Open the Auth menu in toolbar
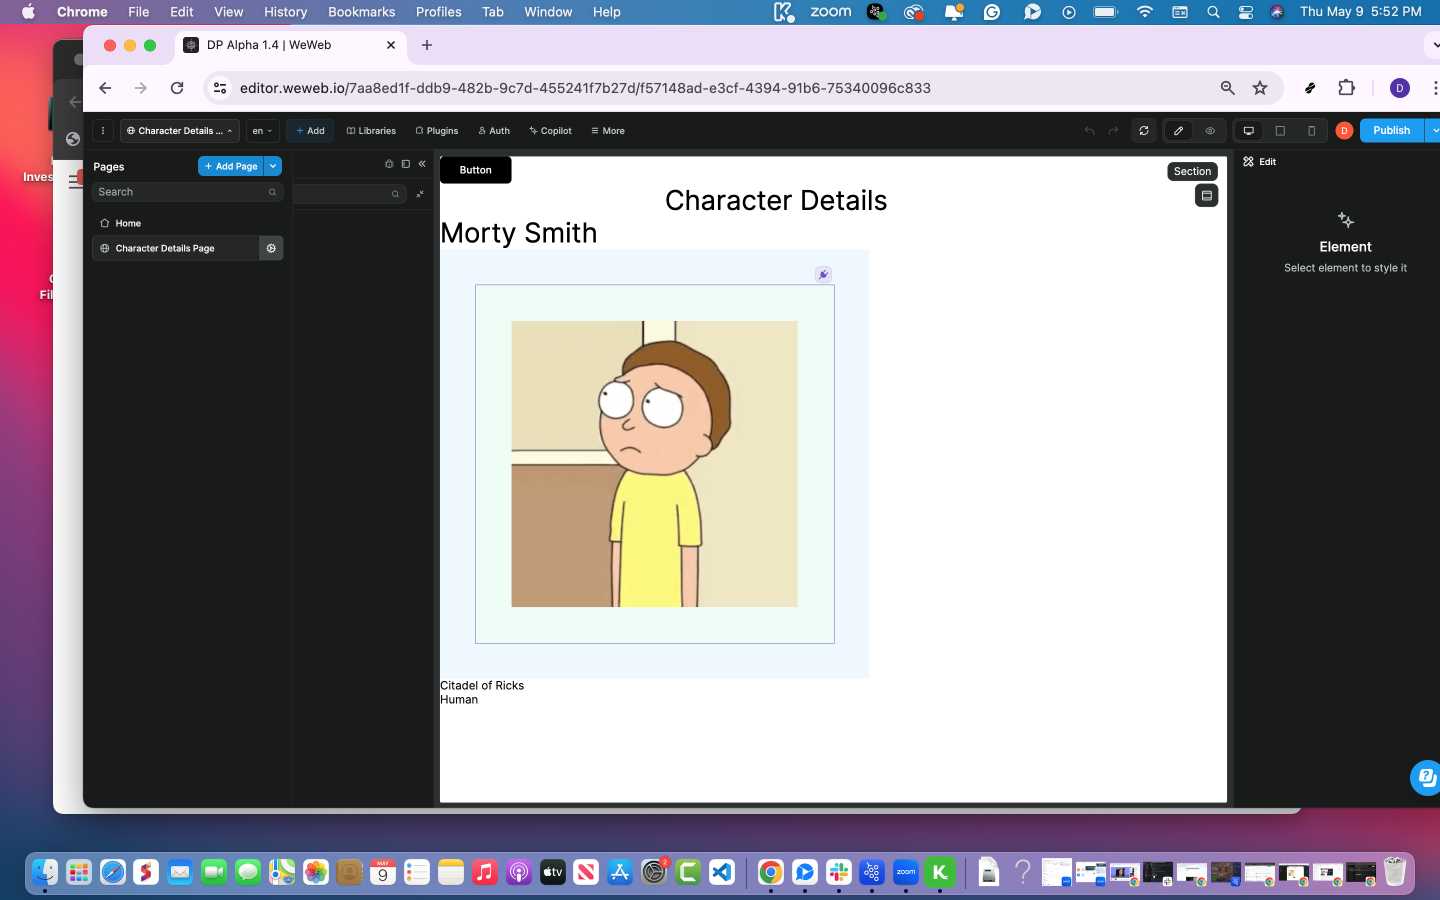The height and width of the screenshot is (900, 1440). click(x=494, y=131)
